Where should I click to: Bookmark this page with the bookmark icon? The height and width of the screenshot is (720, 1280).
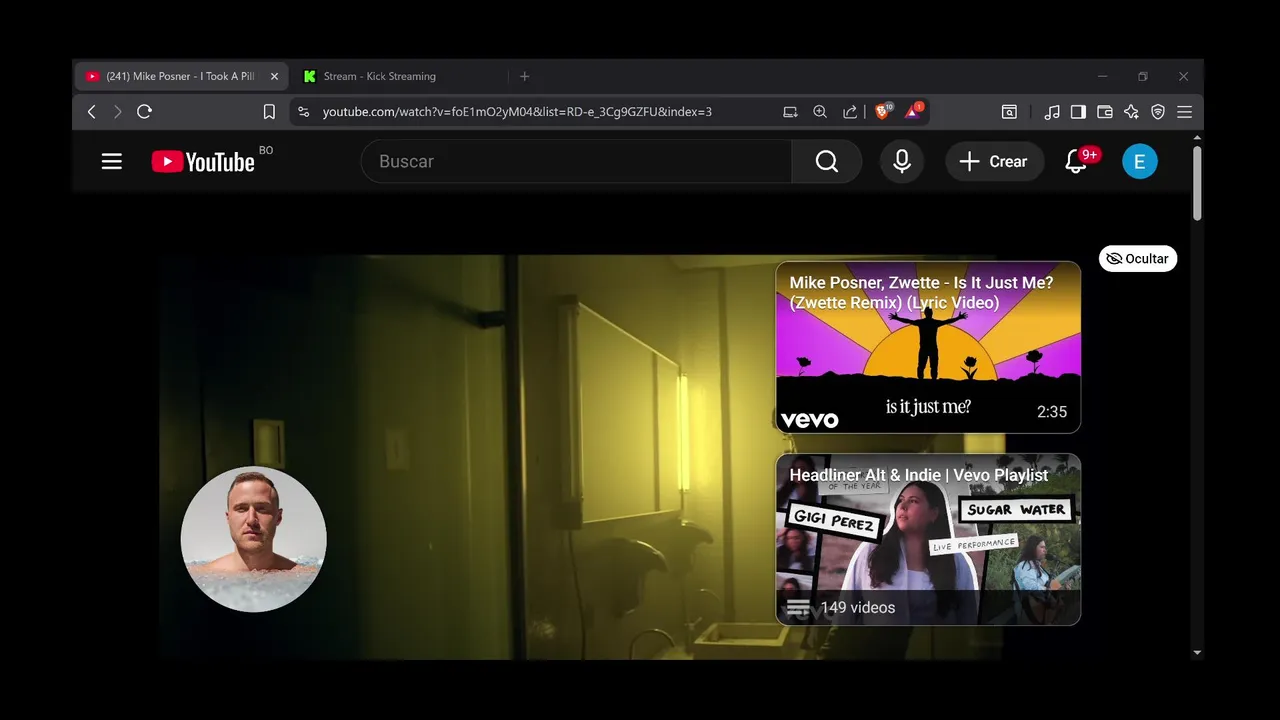tap(269, 112)
